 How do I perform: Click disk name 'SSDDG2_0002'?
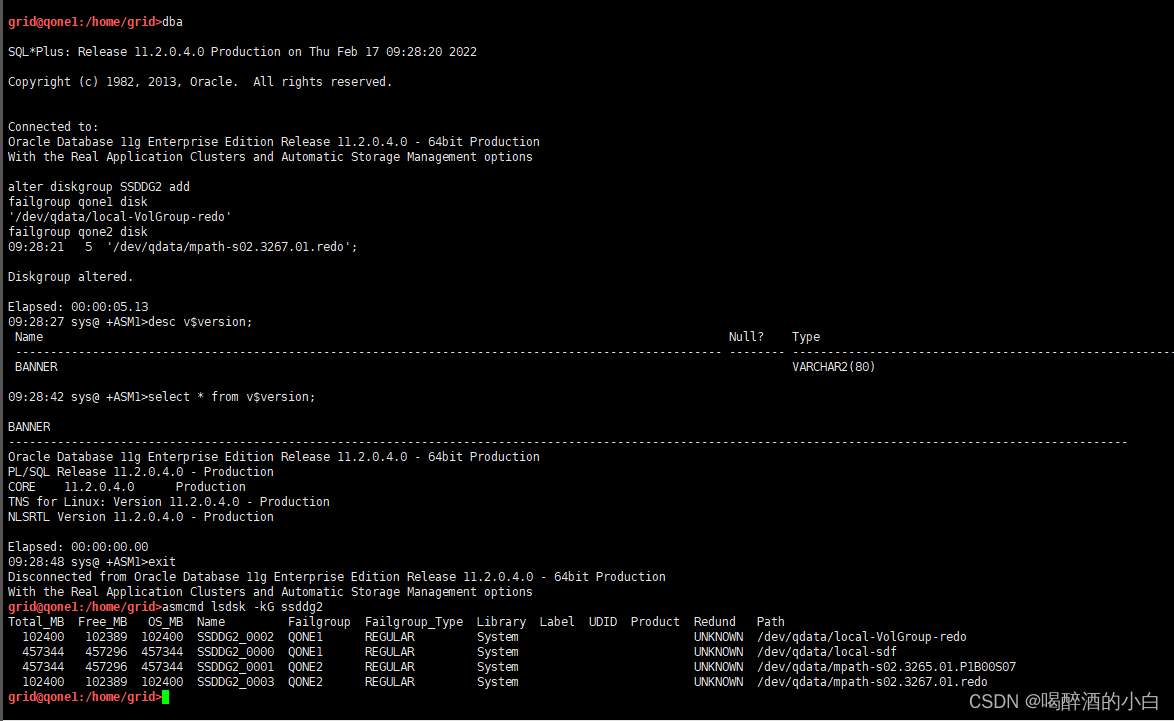tap(235, 636)
